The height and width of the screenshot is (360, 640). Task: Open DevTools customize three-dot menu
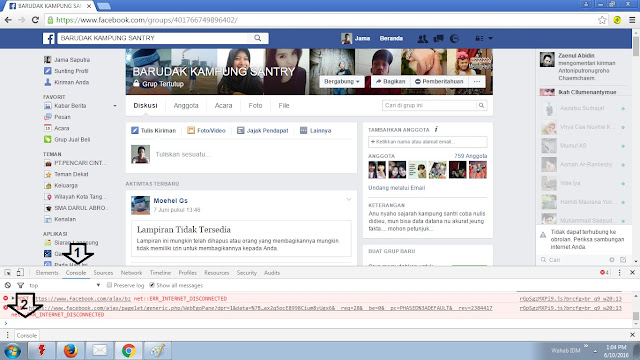(x=620, y=273)
